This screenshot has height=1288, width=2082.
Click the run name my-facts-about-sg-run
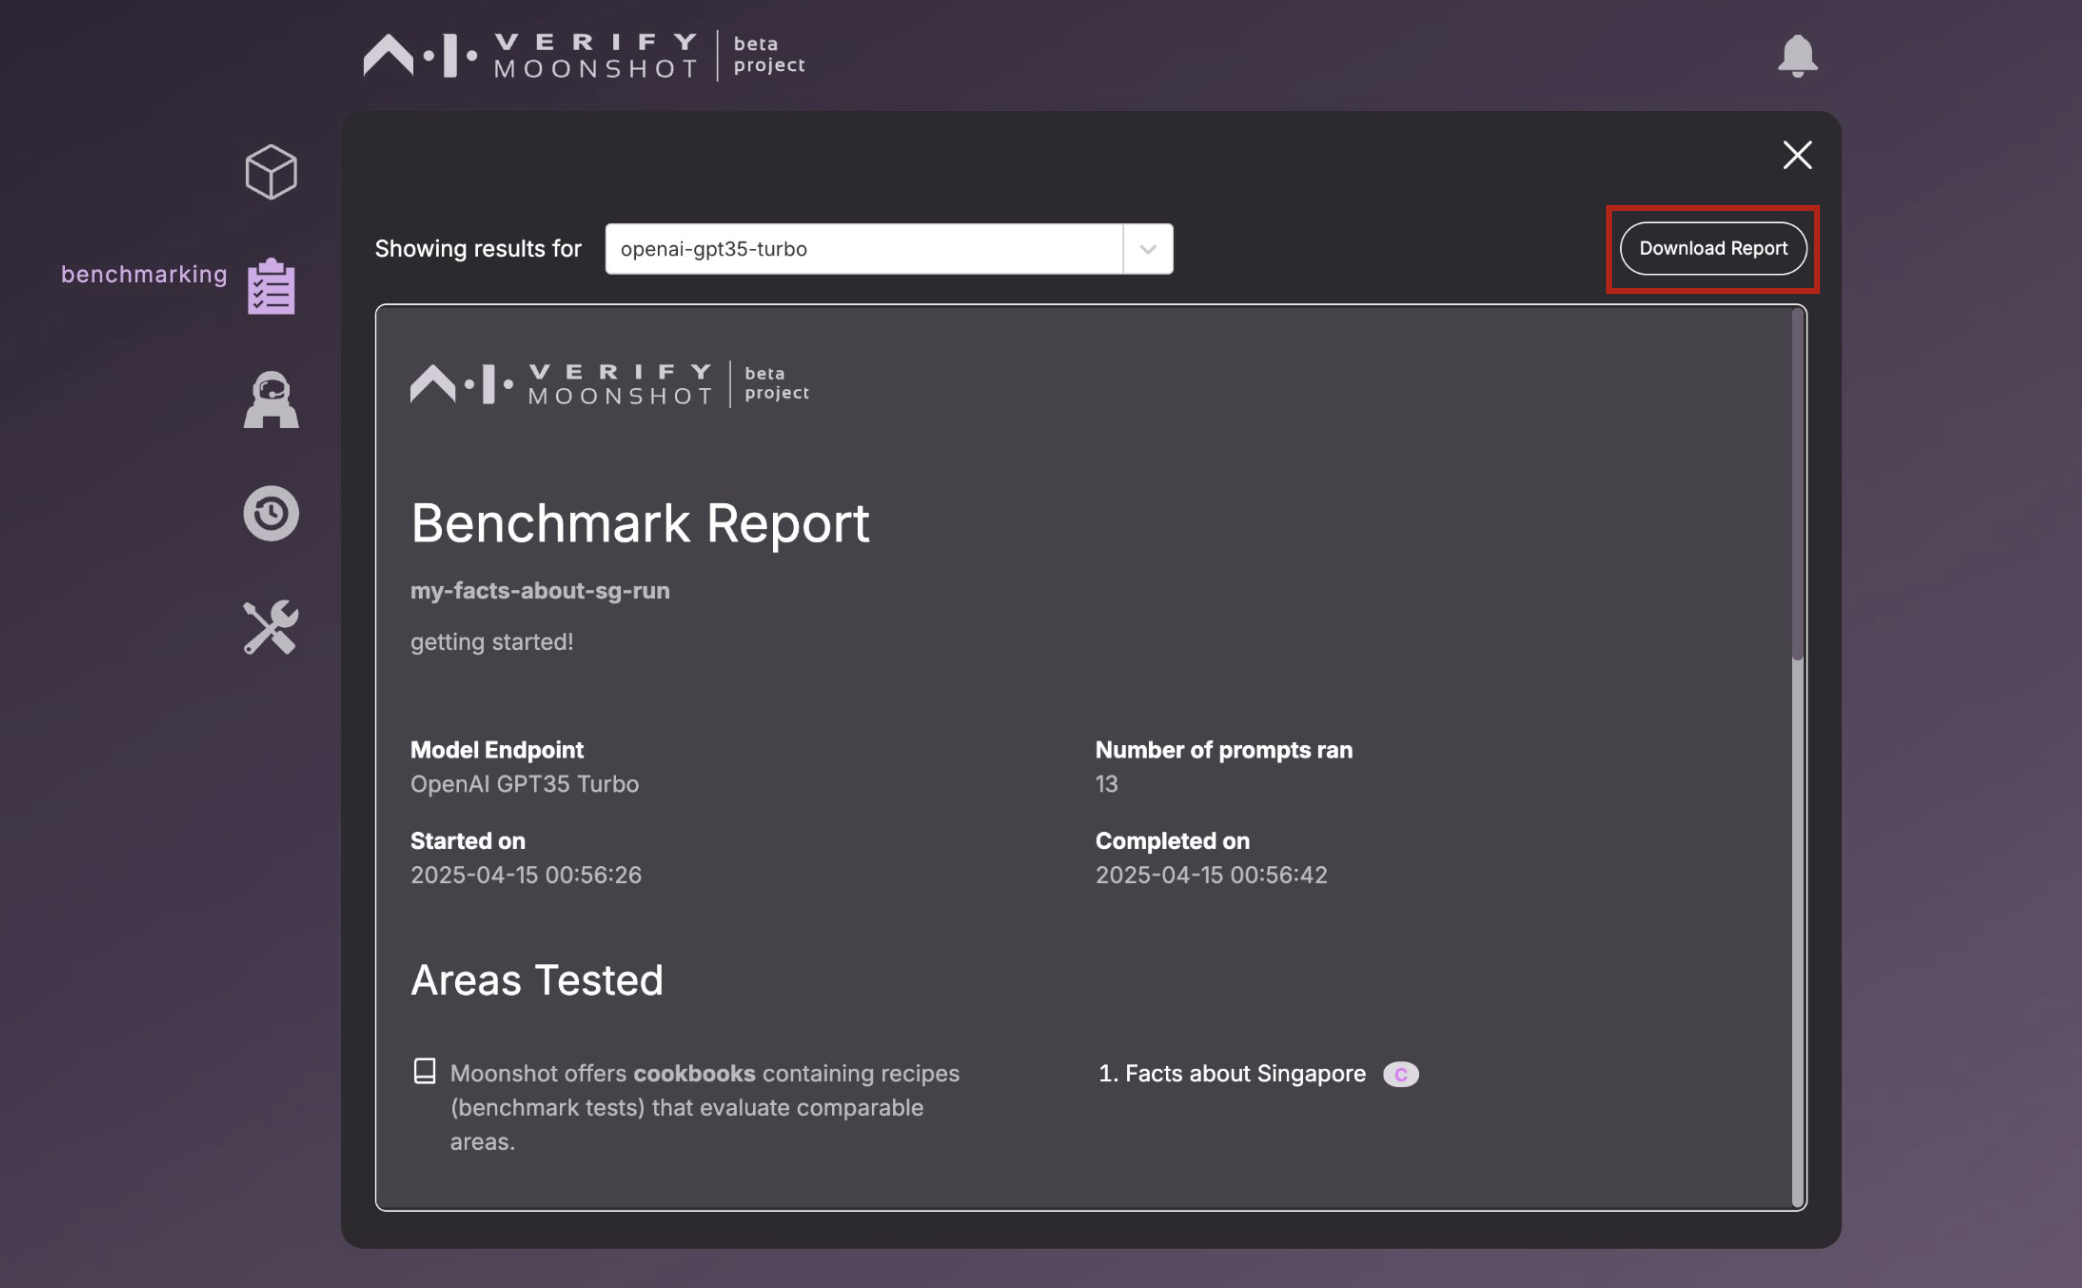tap(540, 591)
